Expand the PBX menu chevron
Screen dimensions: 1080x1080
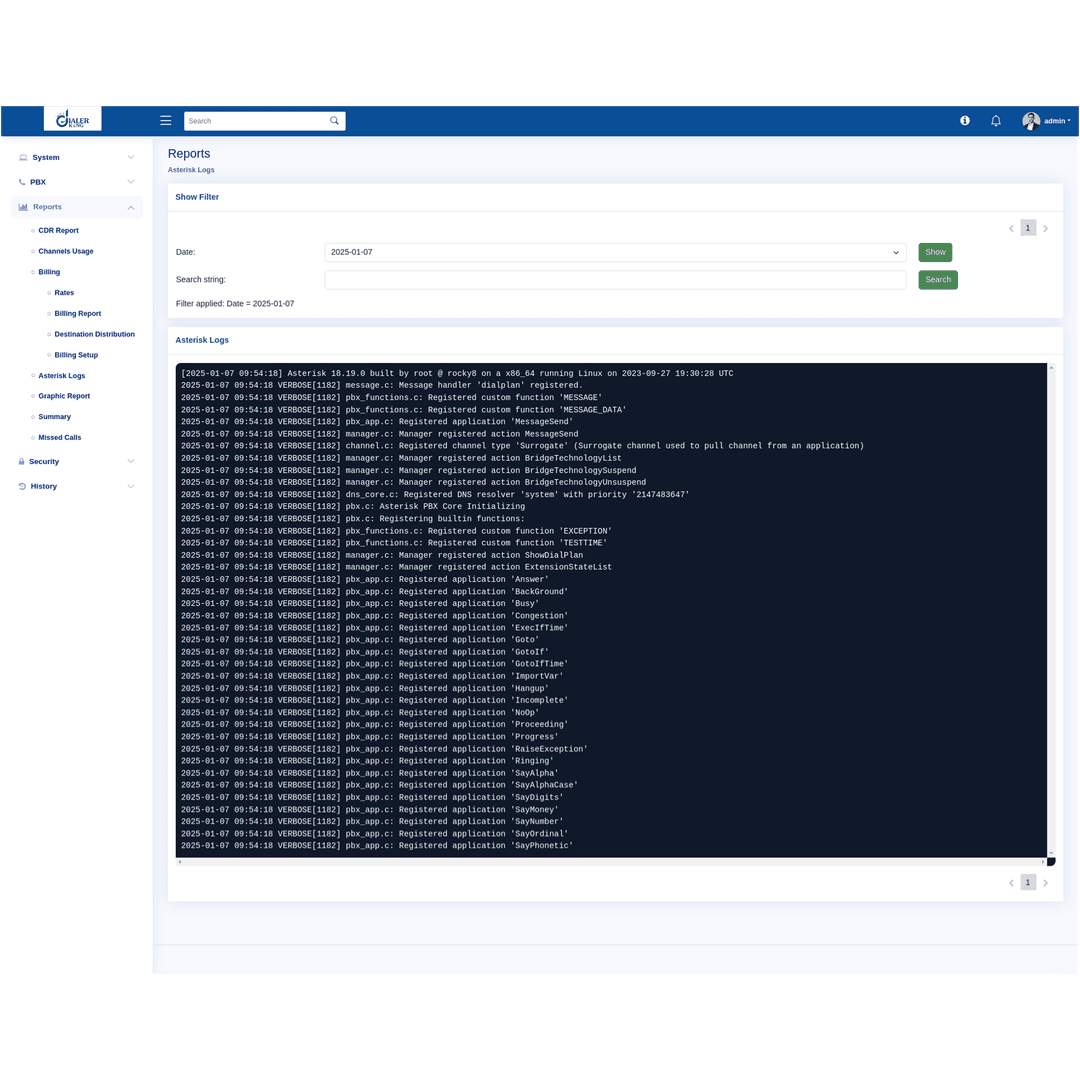tap(130, 182)
